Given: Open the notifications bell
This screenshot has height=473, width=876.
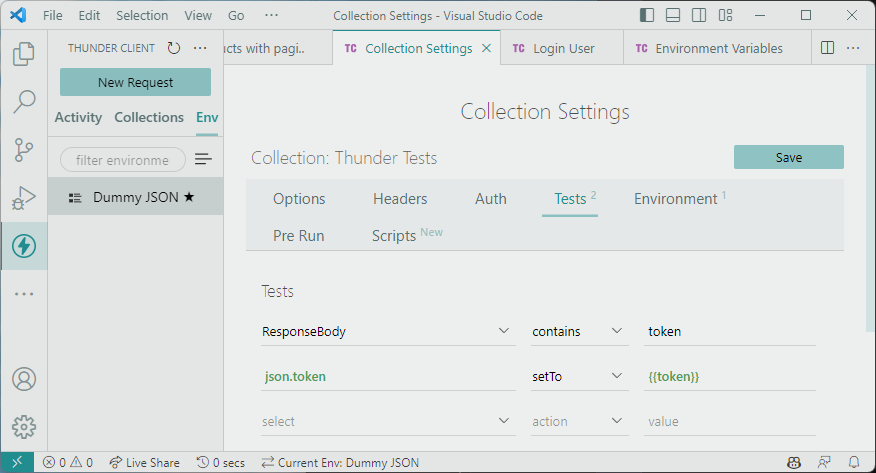Looking at the screenshot, I should tap(854, 462).
